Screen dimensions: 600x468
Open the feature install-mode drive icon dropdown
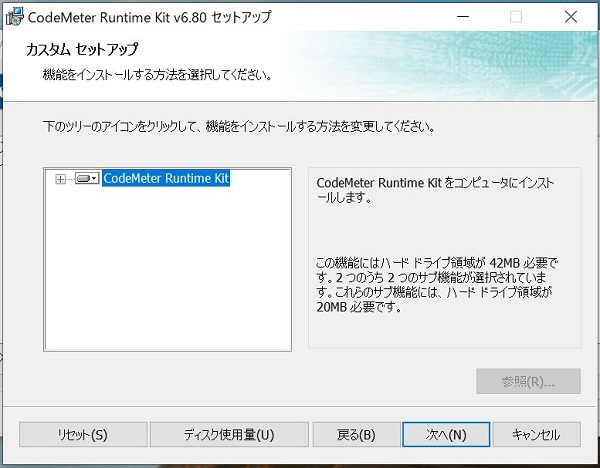87,178
